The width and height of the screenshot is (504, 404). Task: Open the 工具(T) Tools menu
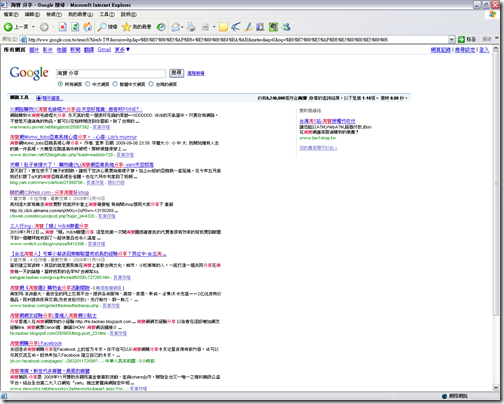[x=107, y=14]
